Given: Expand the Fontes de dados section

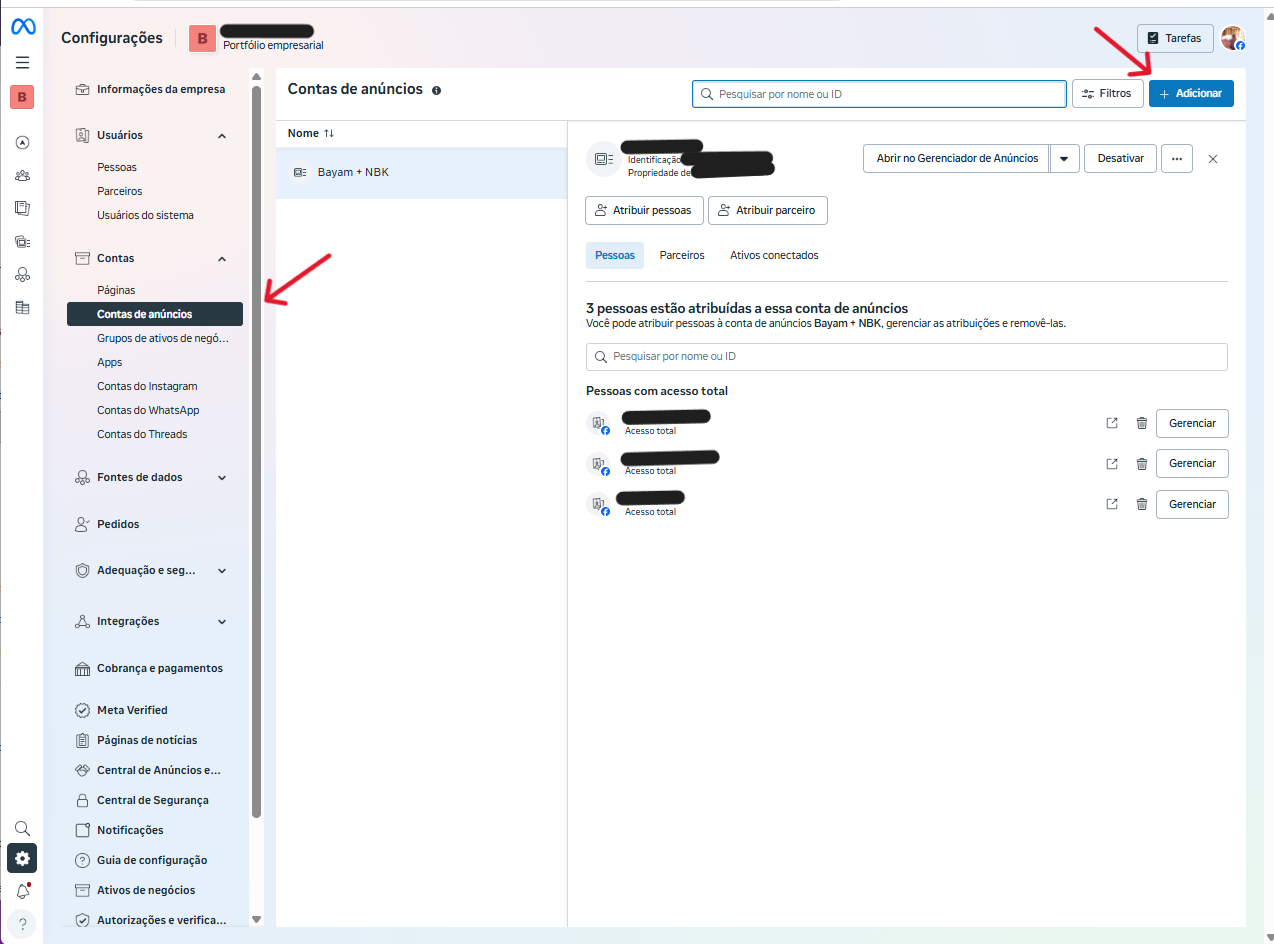Looking at the screenshot, I should (x=222, y=478).
